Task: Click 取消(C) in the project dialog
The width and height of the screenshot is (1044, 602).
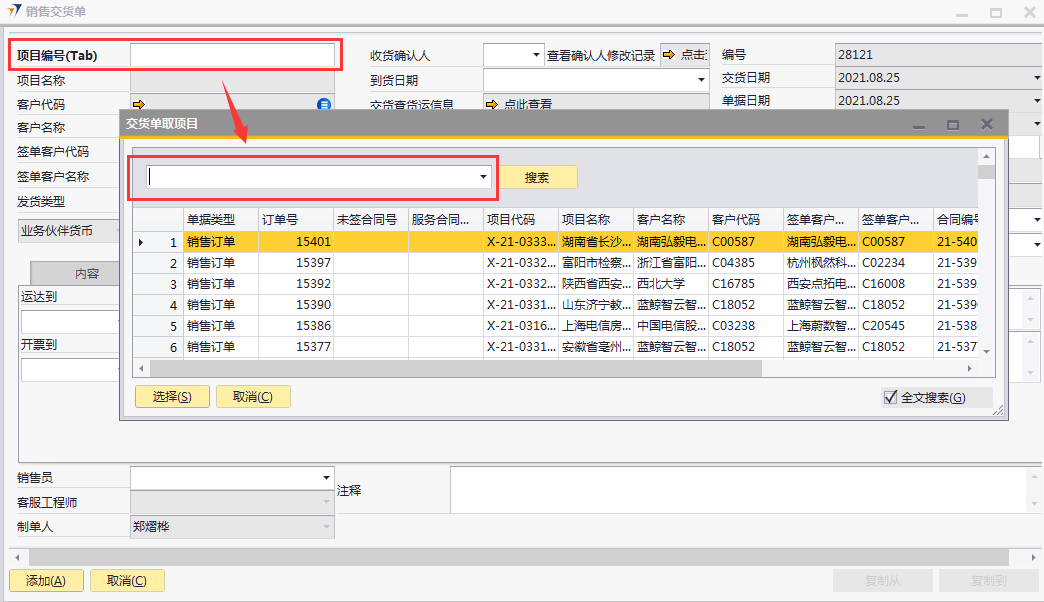Action: pyautogui.click(x=253, y=397)
